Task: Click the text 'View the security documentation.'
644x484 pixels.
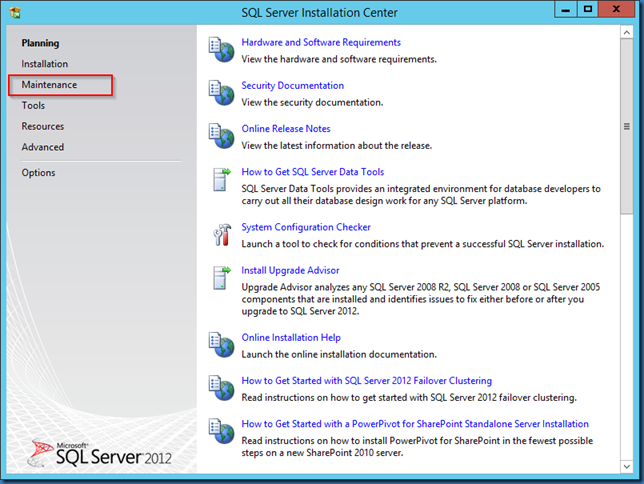Action: tap(312, 102)
